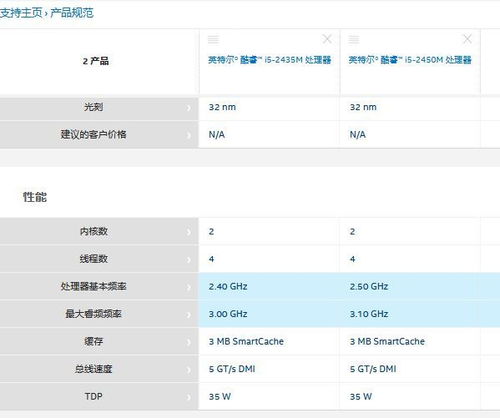Open the i5-2435M processor link
Viewport: 500px width, 418px height.
point(270,60)
